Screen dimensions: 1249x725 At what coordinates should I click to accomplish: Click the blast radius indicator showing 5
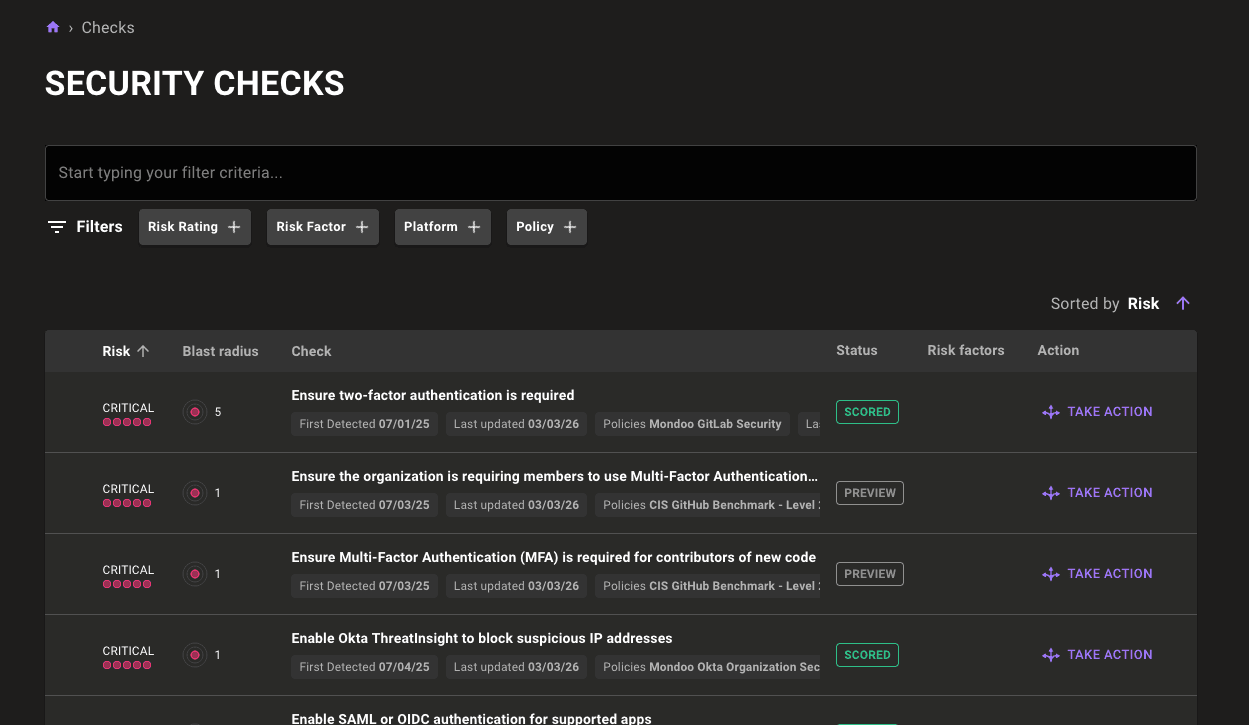[x=195, y=411]
